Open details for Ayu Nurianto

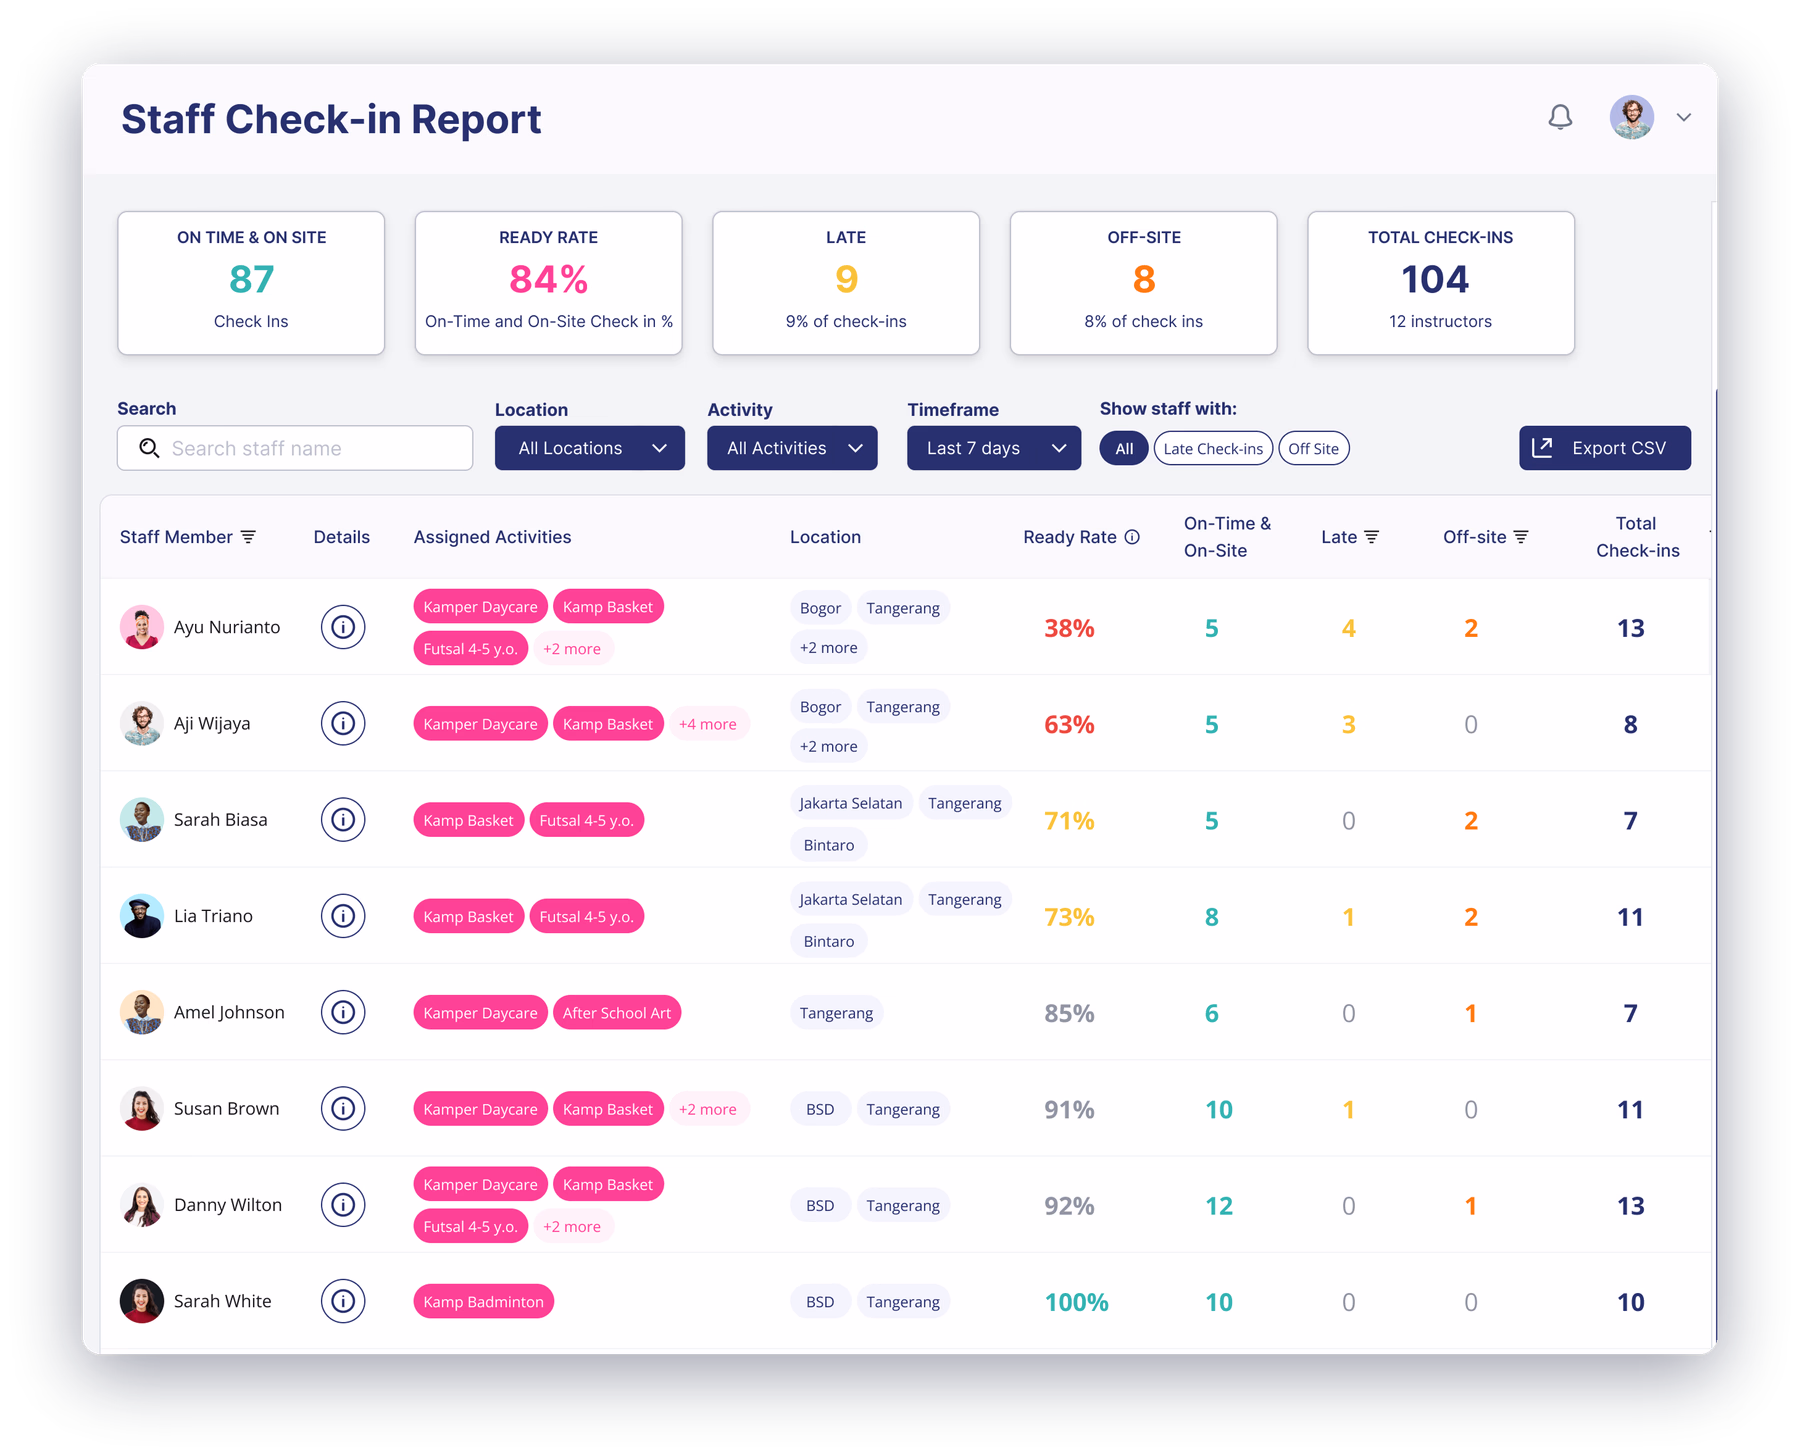(x=343, y=627)
